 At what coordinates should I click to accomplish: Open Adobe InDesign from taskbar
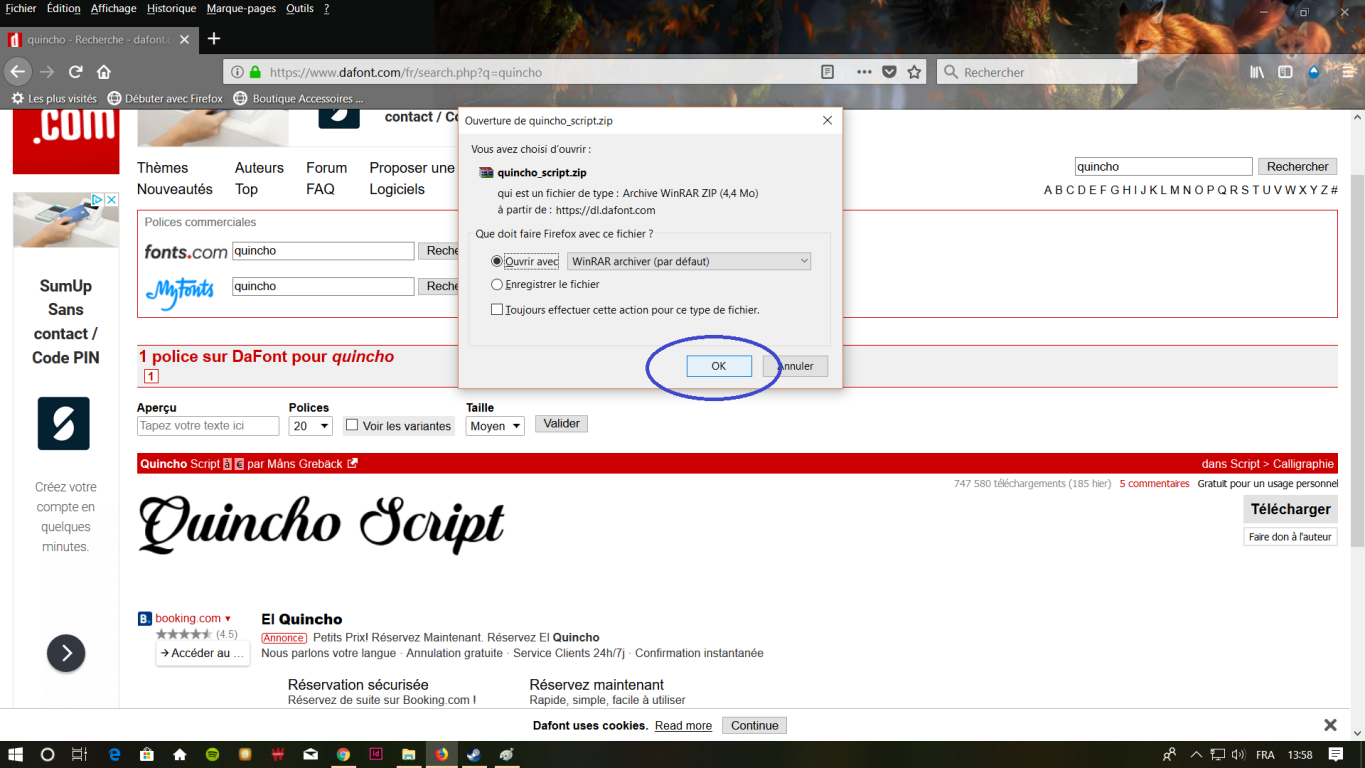376,754
